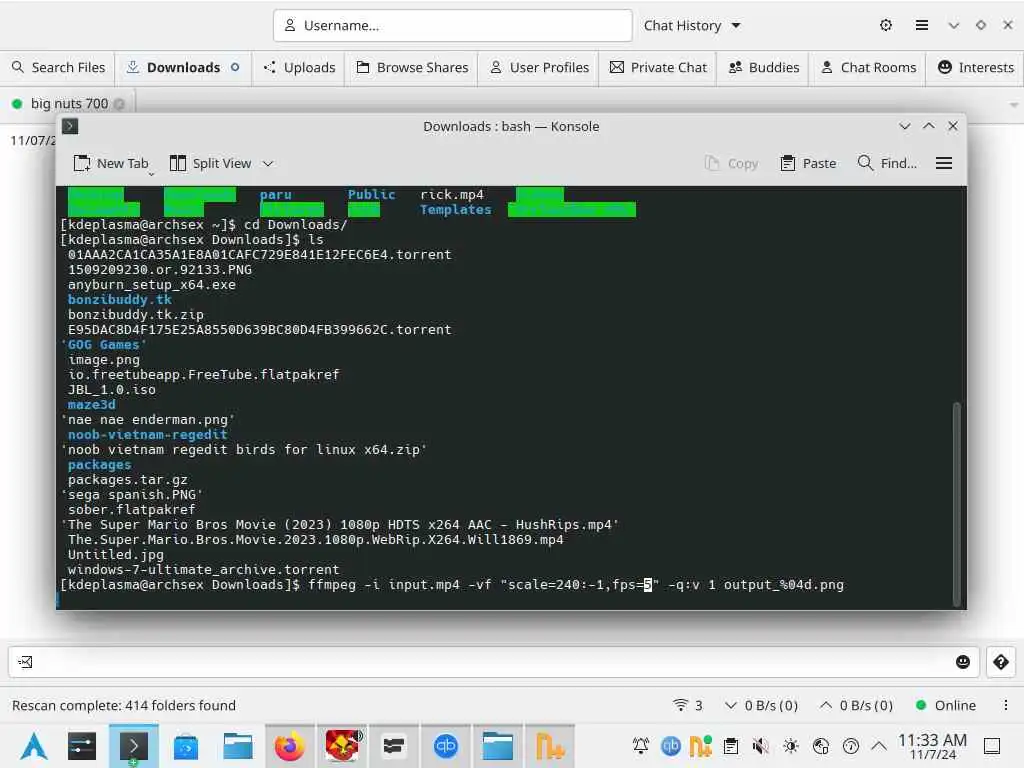Open the User Profiles tab
Screen dimensions: 1024x768
[x=539, y=67]
